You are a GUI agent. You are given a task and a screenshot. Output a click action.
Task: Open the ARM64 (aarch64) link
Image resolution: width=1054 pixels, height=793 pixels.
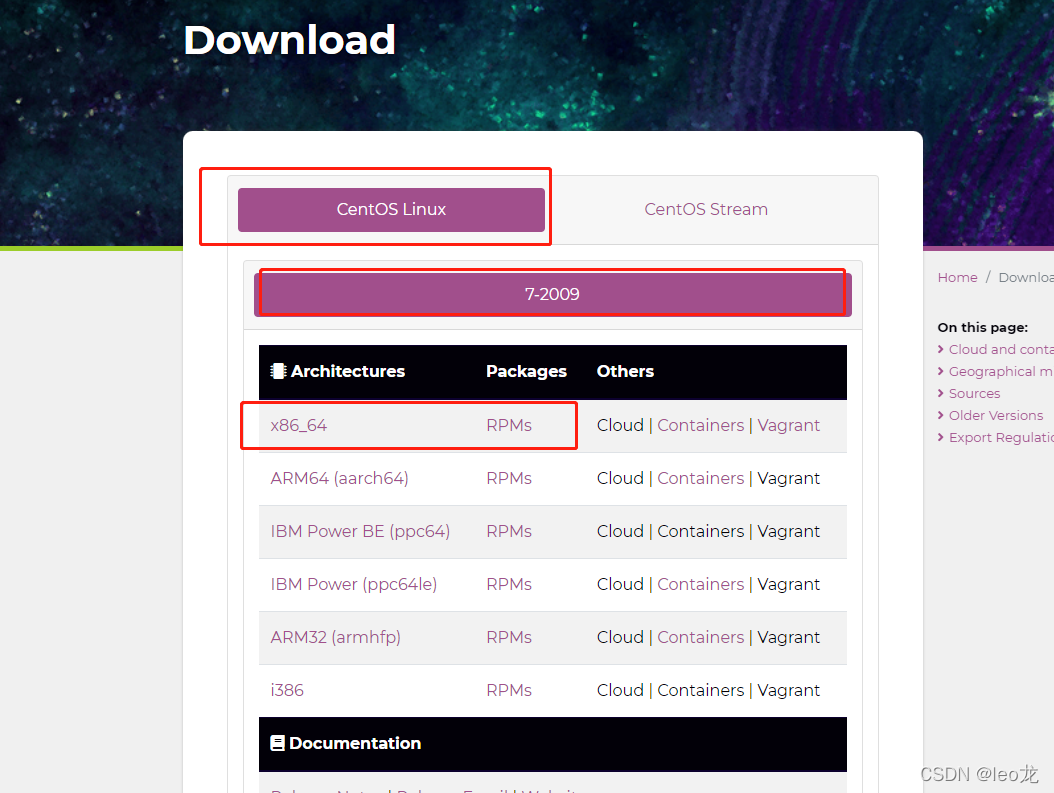point(339,478)
